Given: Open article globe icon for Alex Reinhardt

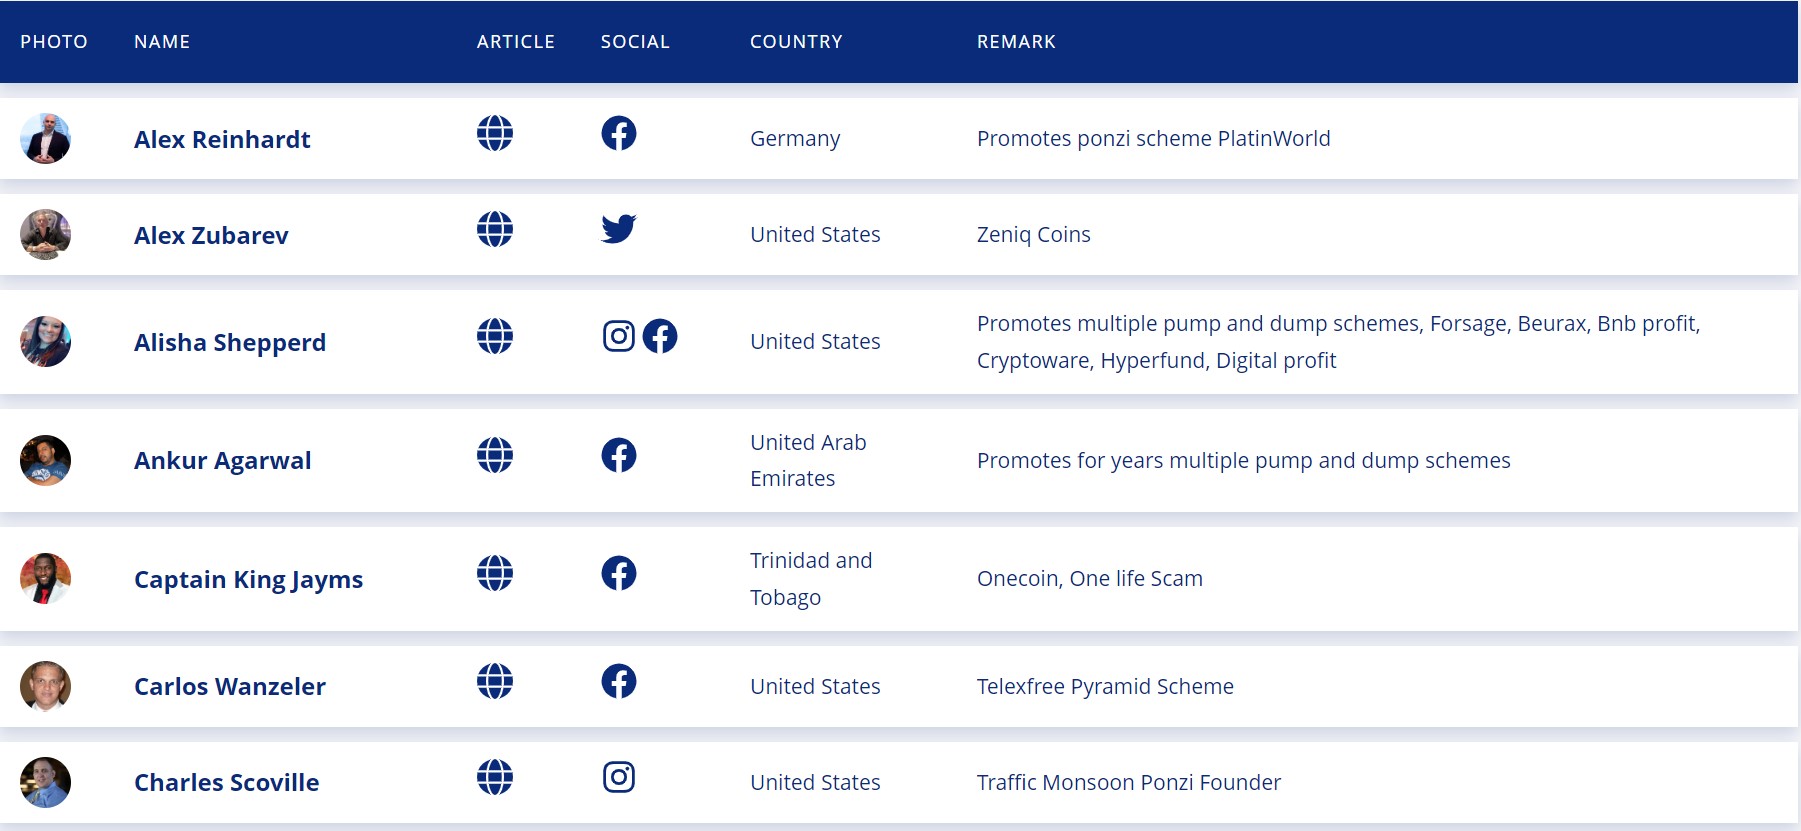Looking at the screenshot, I should tap(495, 133).
